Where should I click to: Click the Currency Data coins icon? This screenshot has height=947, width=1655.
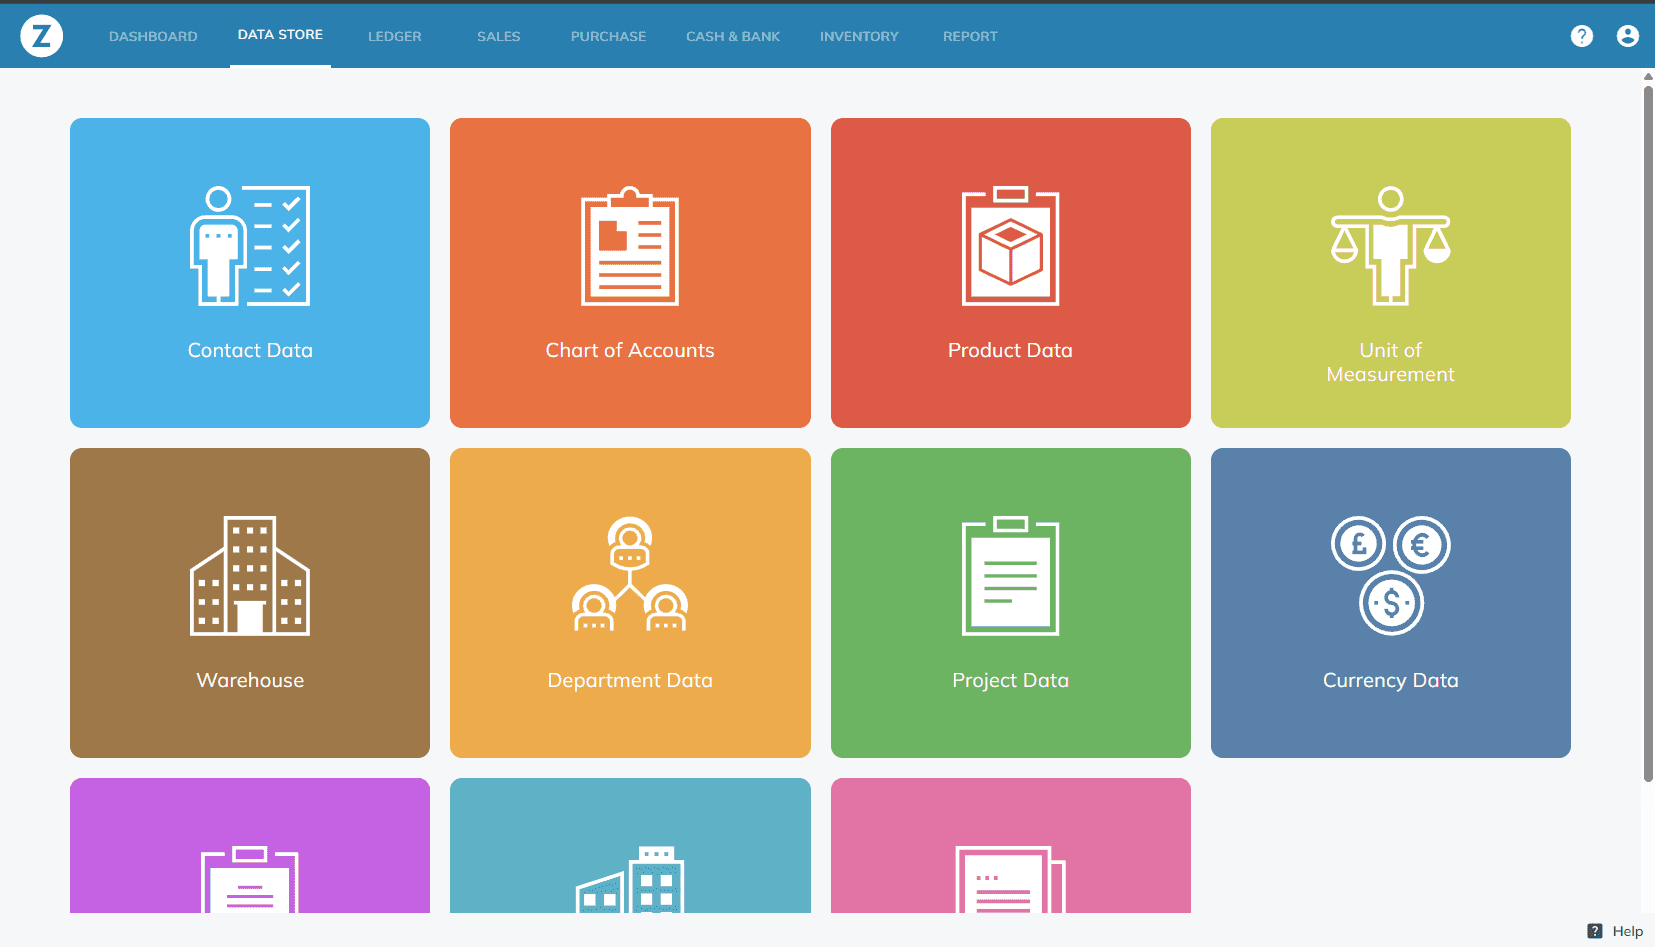point(1390,575)
